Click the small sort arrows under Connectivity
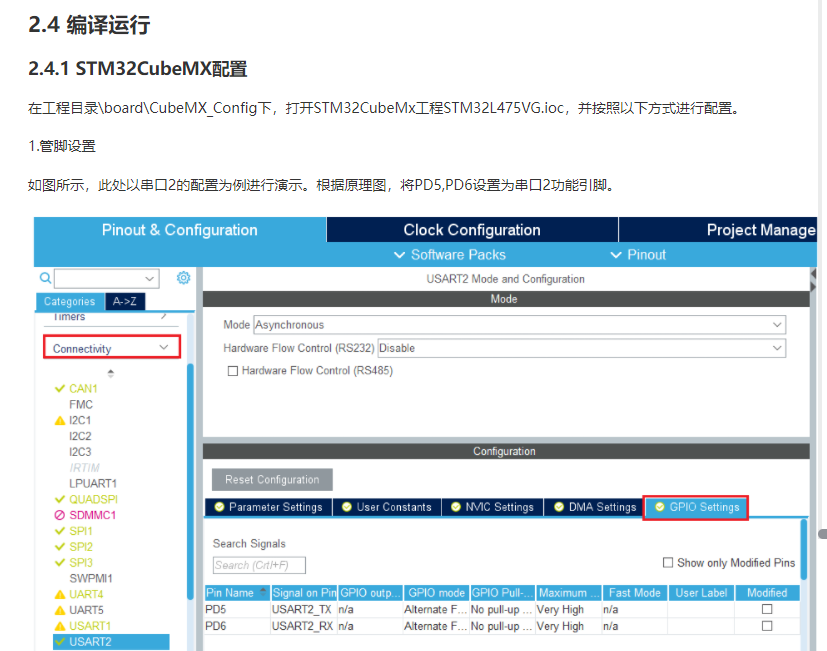This screenshot has width=827, height=651. point(110,373)
